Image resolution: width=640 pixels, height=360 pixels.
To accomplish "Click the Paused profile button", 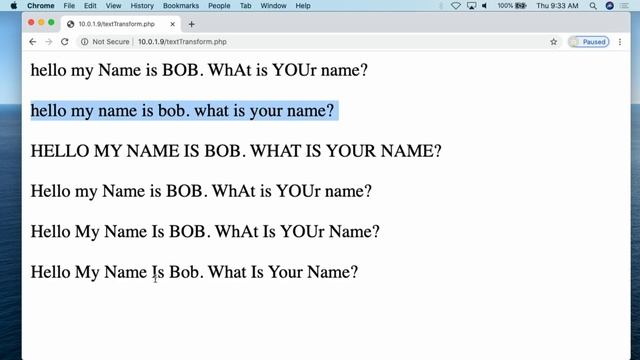I will coord(589,42).
